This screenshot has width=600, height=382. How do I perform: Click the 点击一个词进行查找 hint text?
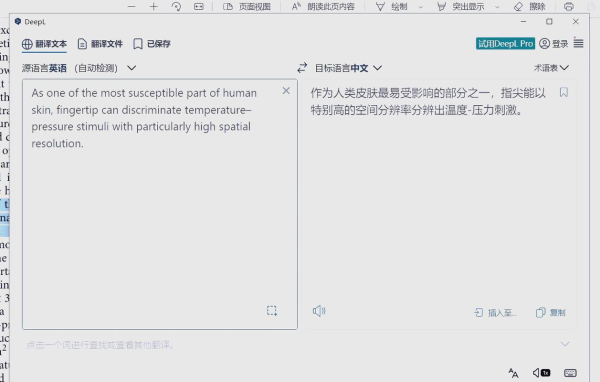pos(101,345)
